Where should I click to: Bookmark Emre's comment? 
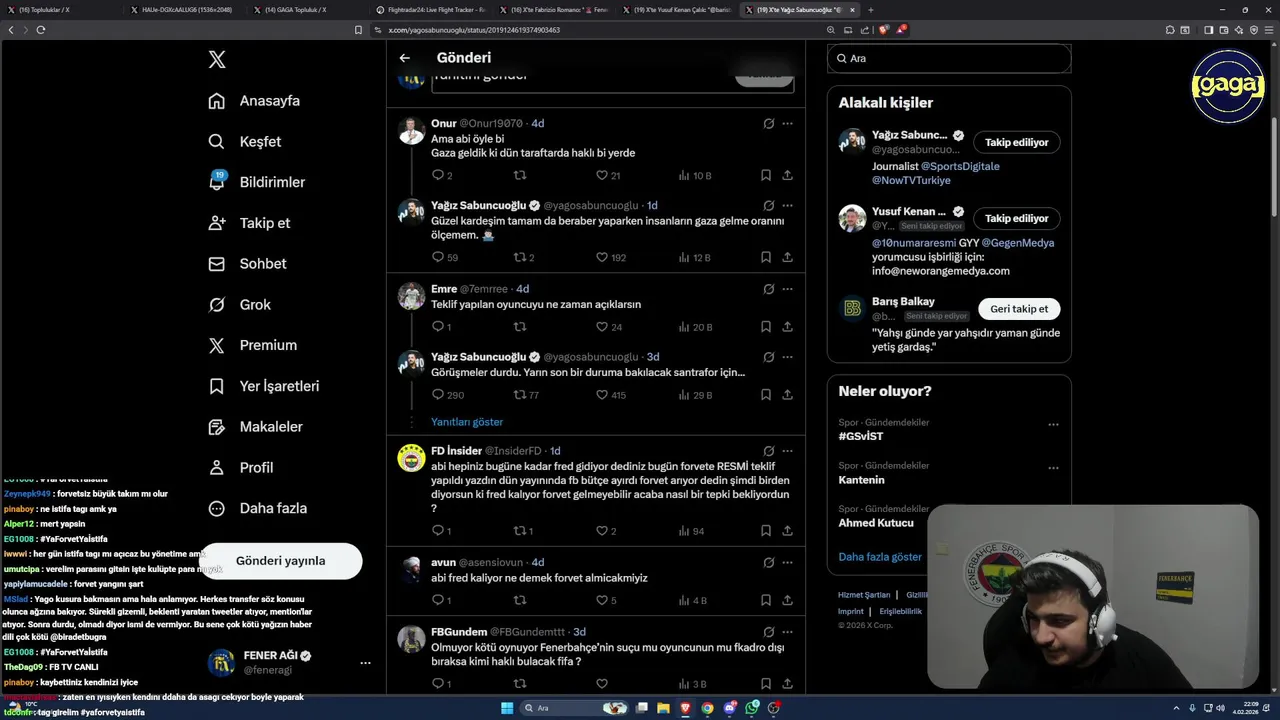pyautogui.click(x=766, y=327)
